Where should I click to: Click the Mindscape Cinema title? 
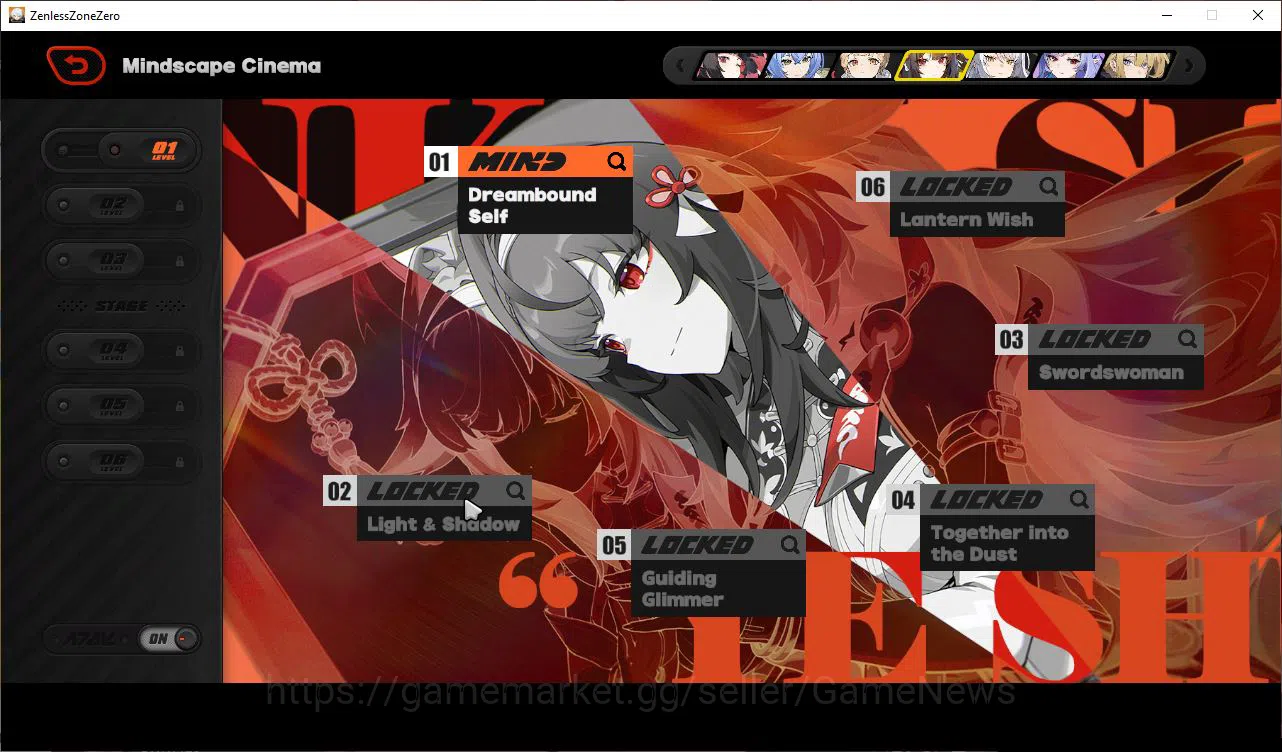pos(222,66)
